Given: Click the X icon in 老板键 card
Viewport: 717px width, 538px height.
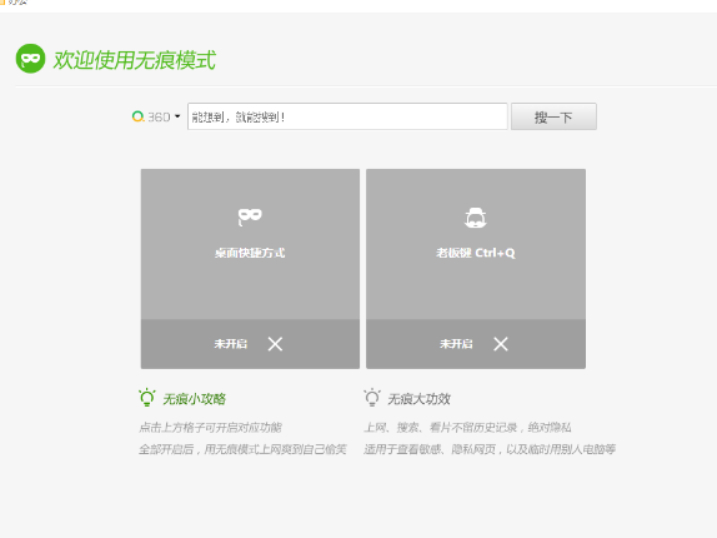Looking at the screenshot, I should point(501,344).
